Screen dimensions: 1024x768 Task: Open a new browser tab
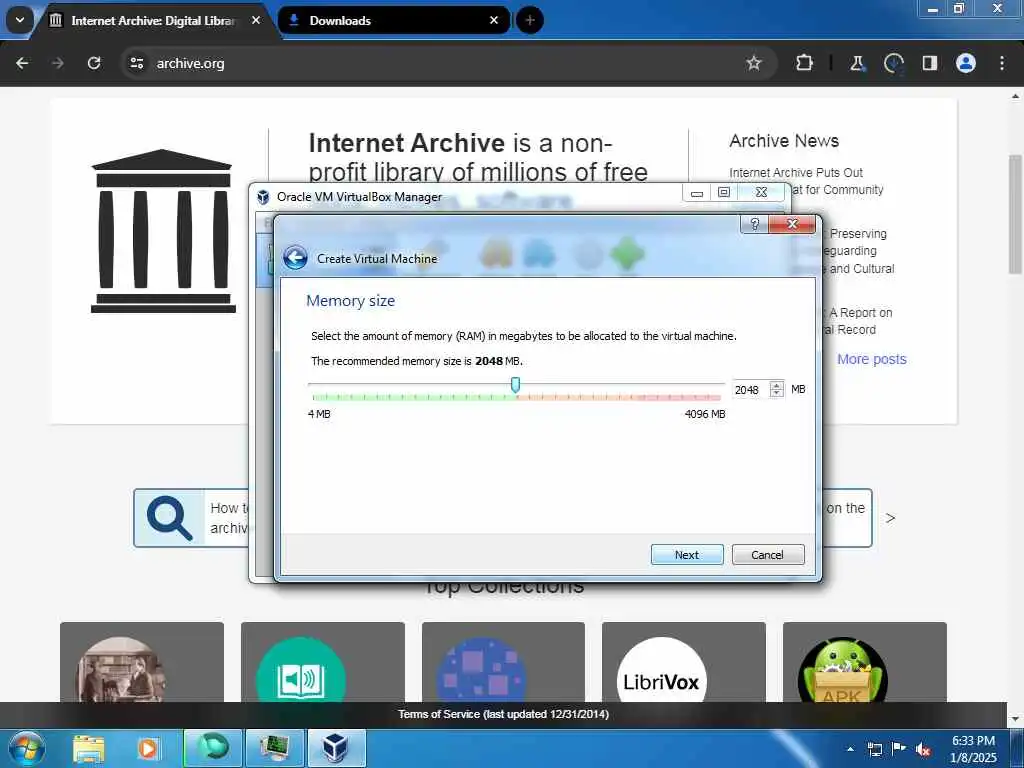[530, 20]
